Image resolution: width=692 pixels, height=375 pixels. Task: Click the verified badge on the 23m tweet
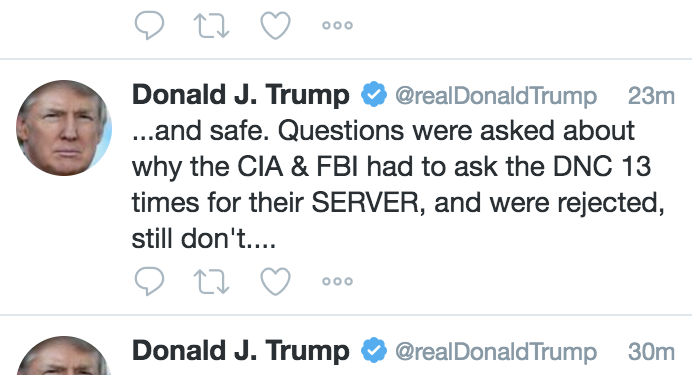(374, 94)
